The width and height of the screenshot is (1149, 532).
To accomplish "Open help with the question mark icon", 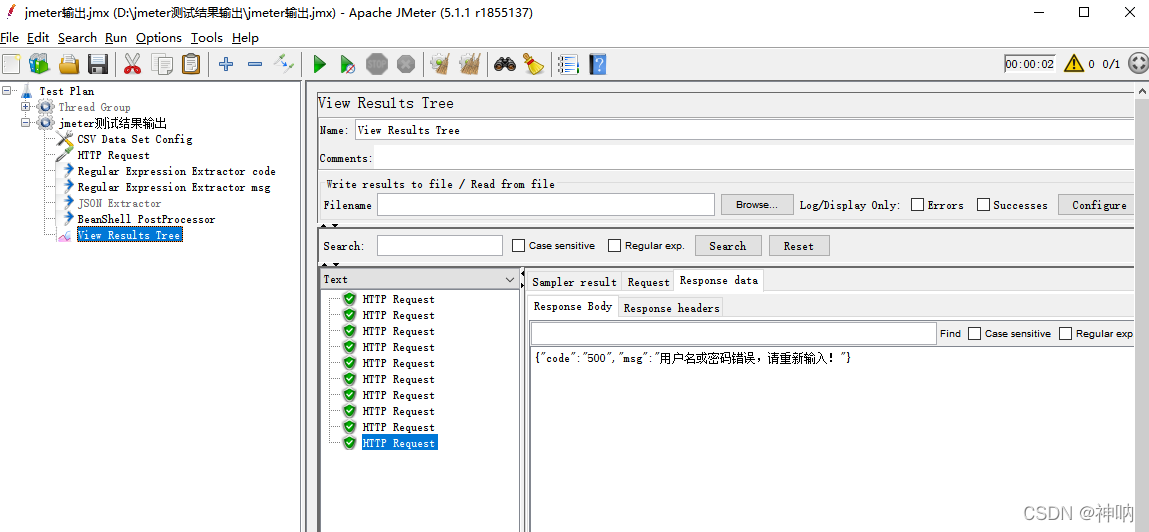I will [x=598, y=64].
